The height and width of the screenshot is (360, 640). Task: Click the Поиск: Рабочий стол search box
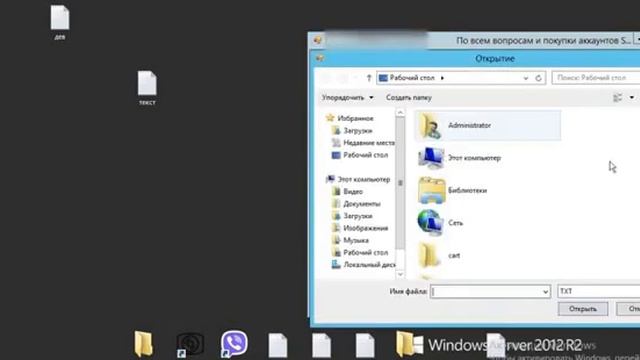[x=596, y=78]
